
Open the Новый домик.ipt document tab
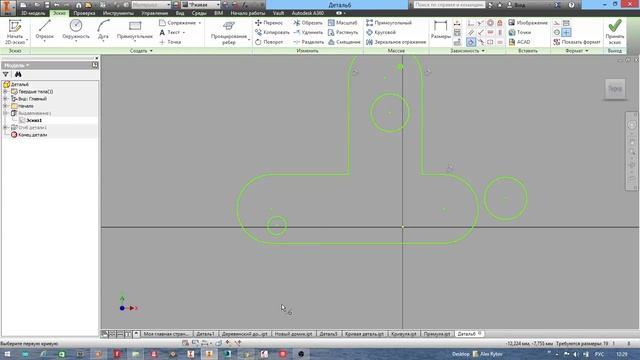293,334
